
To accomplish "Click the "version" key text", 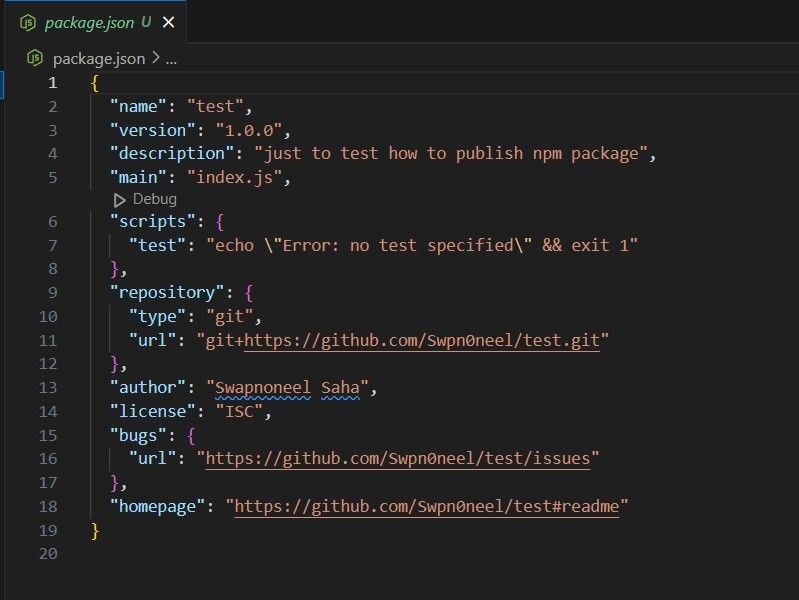I will (x=152, y=130).
